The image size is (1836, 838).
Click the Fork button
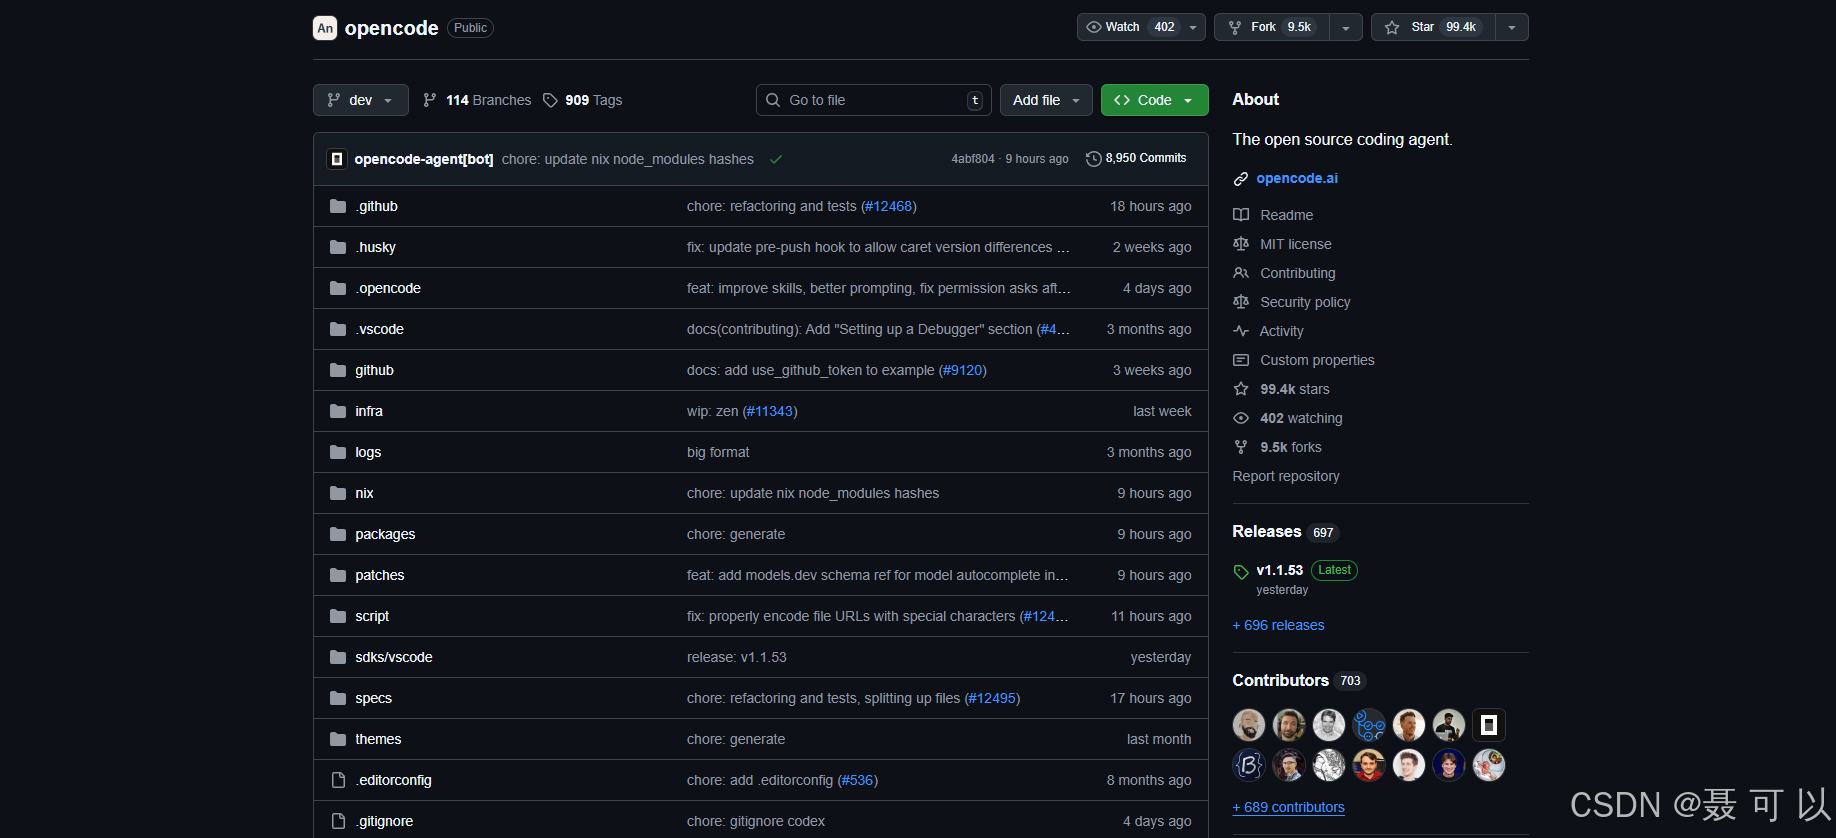tap(1272, 27)
